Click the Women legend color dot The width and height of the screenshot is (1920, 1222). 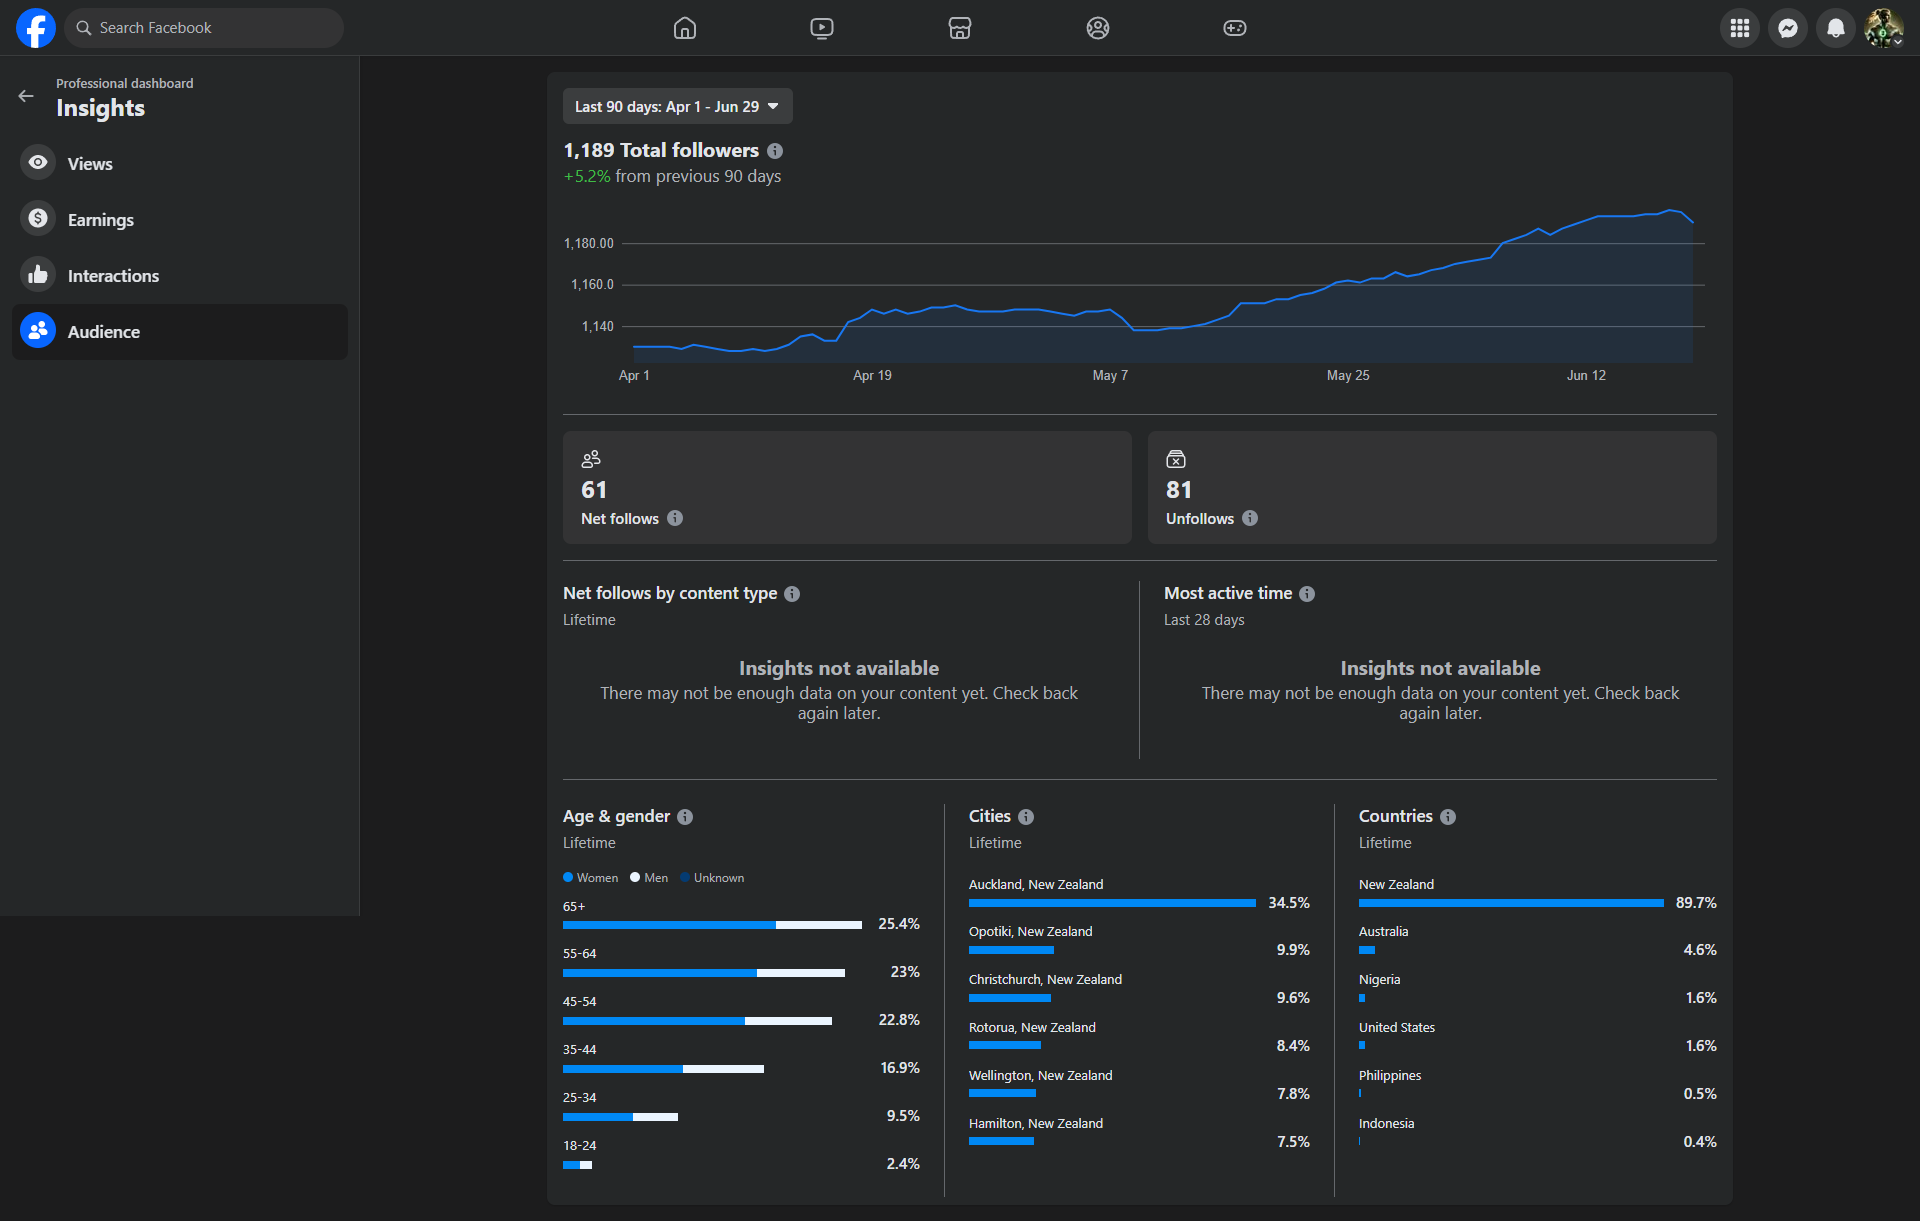coord(568,878)
